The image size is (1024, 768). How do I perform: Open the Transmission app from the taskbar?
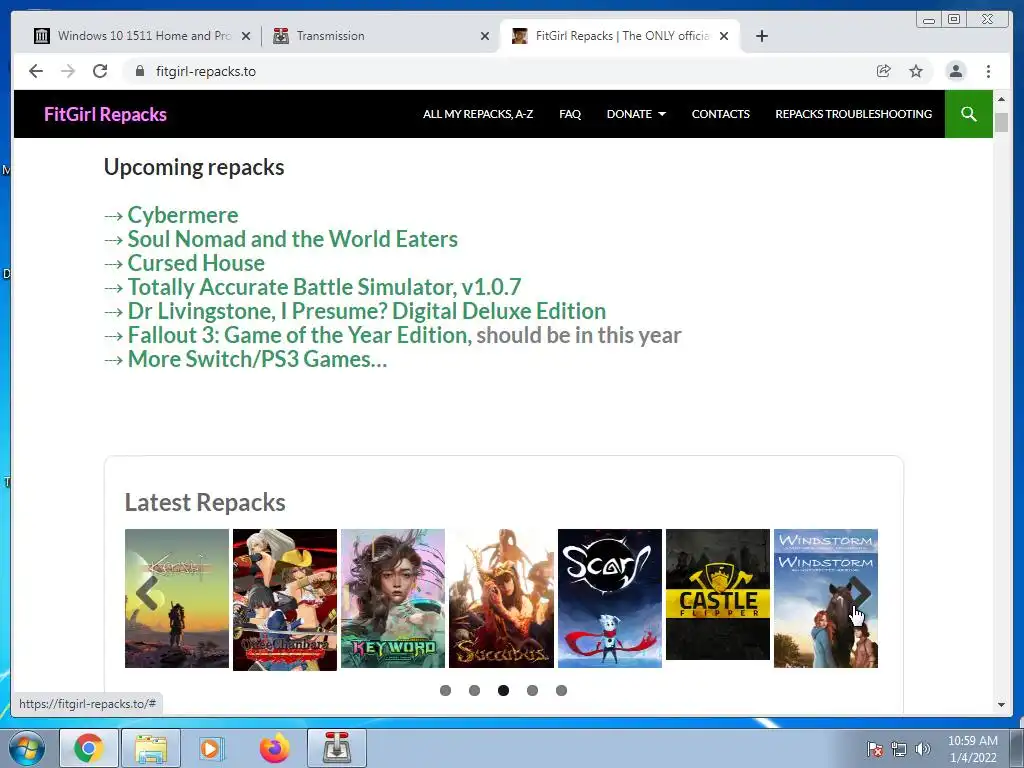click(336, 748)
